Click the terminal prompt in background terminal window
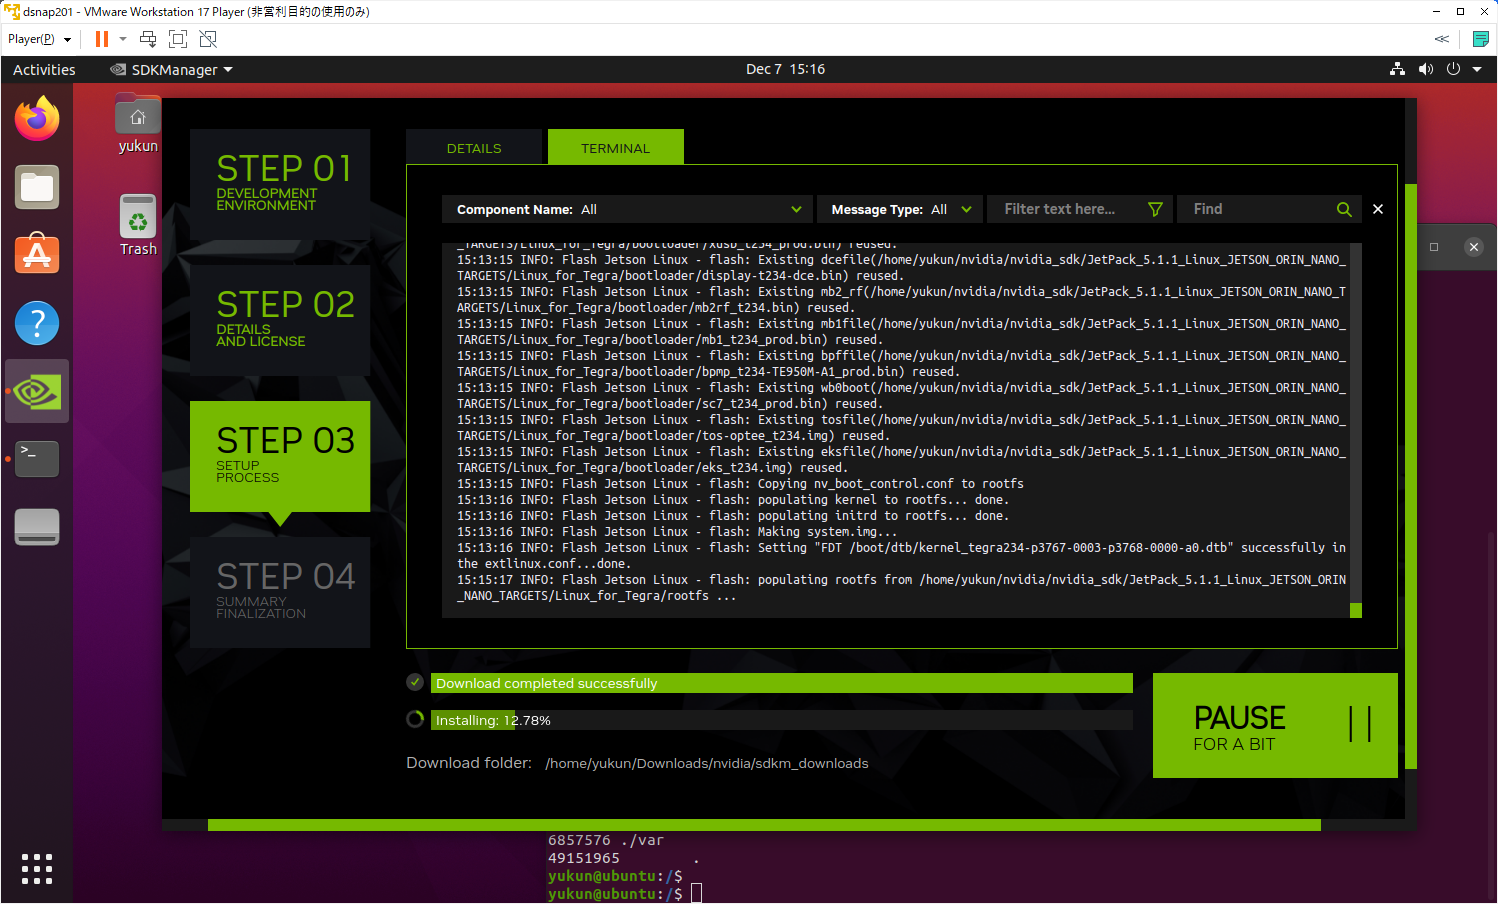Image resolution: width=1498 pixels, height=904 pixels. [x=624, y=894]
